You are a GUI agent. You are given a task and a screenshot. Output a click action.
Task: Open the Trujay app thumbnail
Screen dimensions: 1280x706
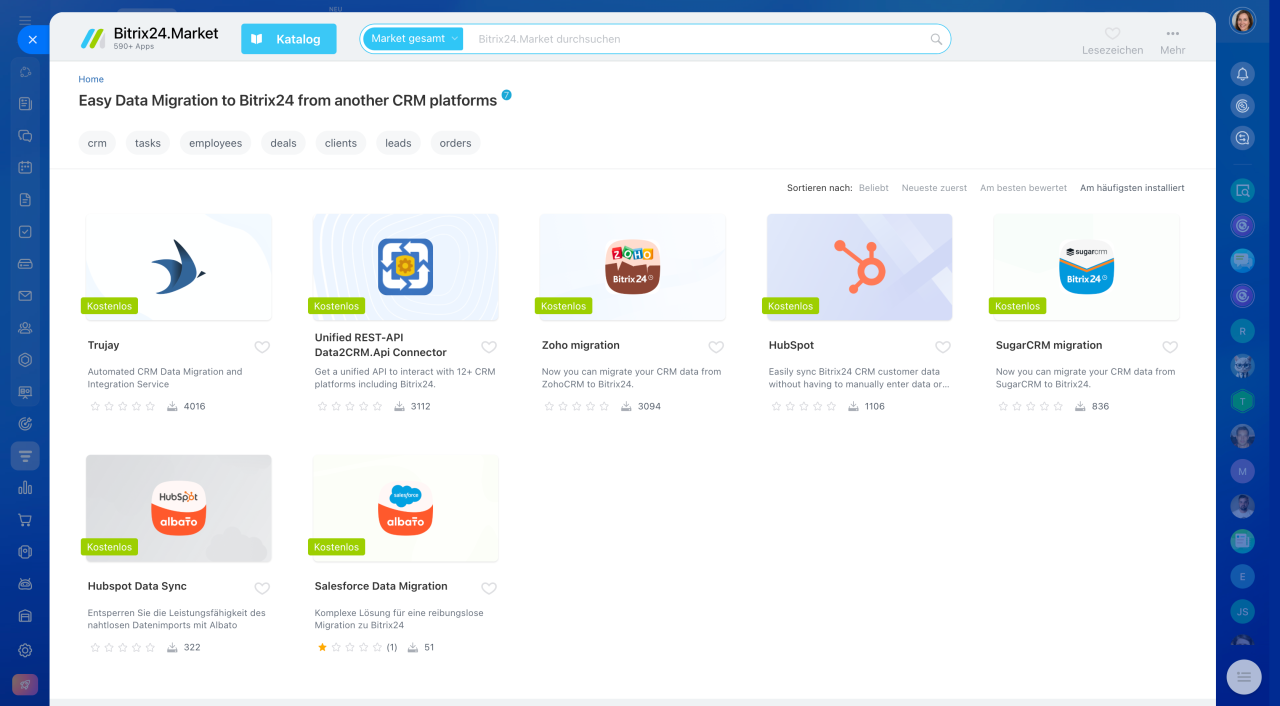click(x=178, y=267)
